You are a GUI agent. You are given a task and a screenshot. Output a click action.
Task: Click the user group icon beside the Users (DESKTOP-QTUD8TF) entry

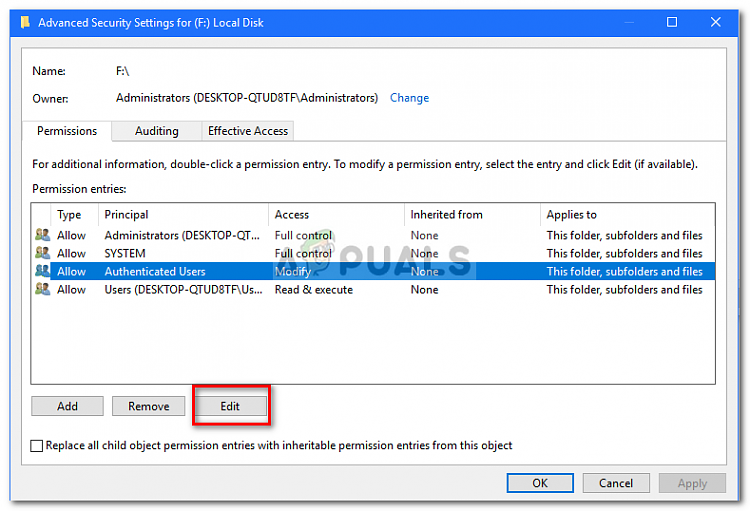pyautogui.click(x=42, y=289)
